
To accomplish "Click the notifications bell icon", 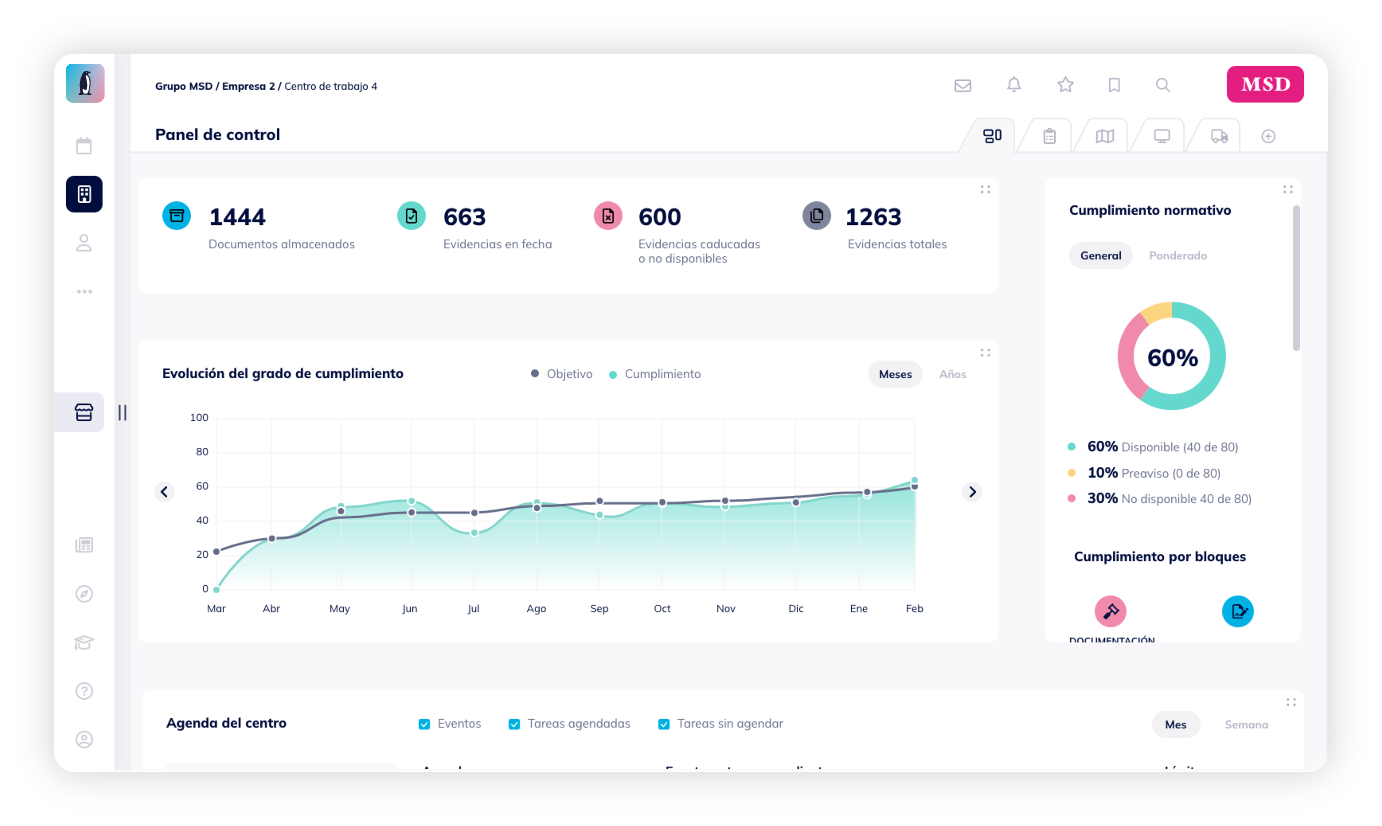I will tap(1014, 85).
